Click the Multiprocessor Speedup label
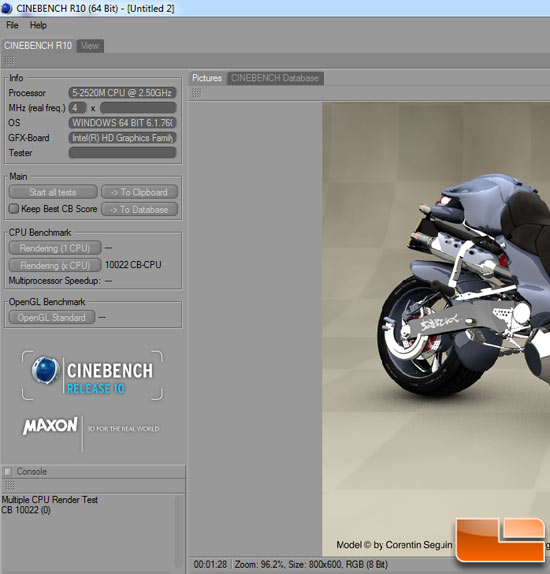 (55, 281)
